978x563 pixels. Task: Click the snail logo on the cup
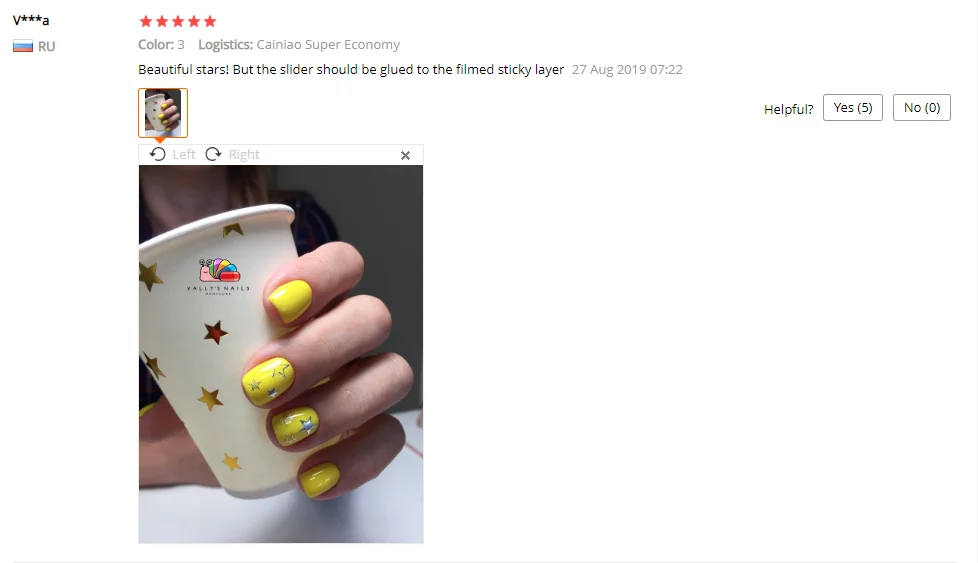[x=220, y=271]
